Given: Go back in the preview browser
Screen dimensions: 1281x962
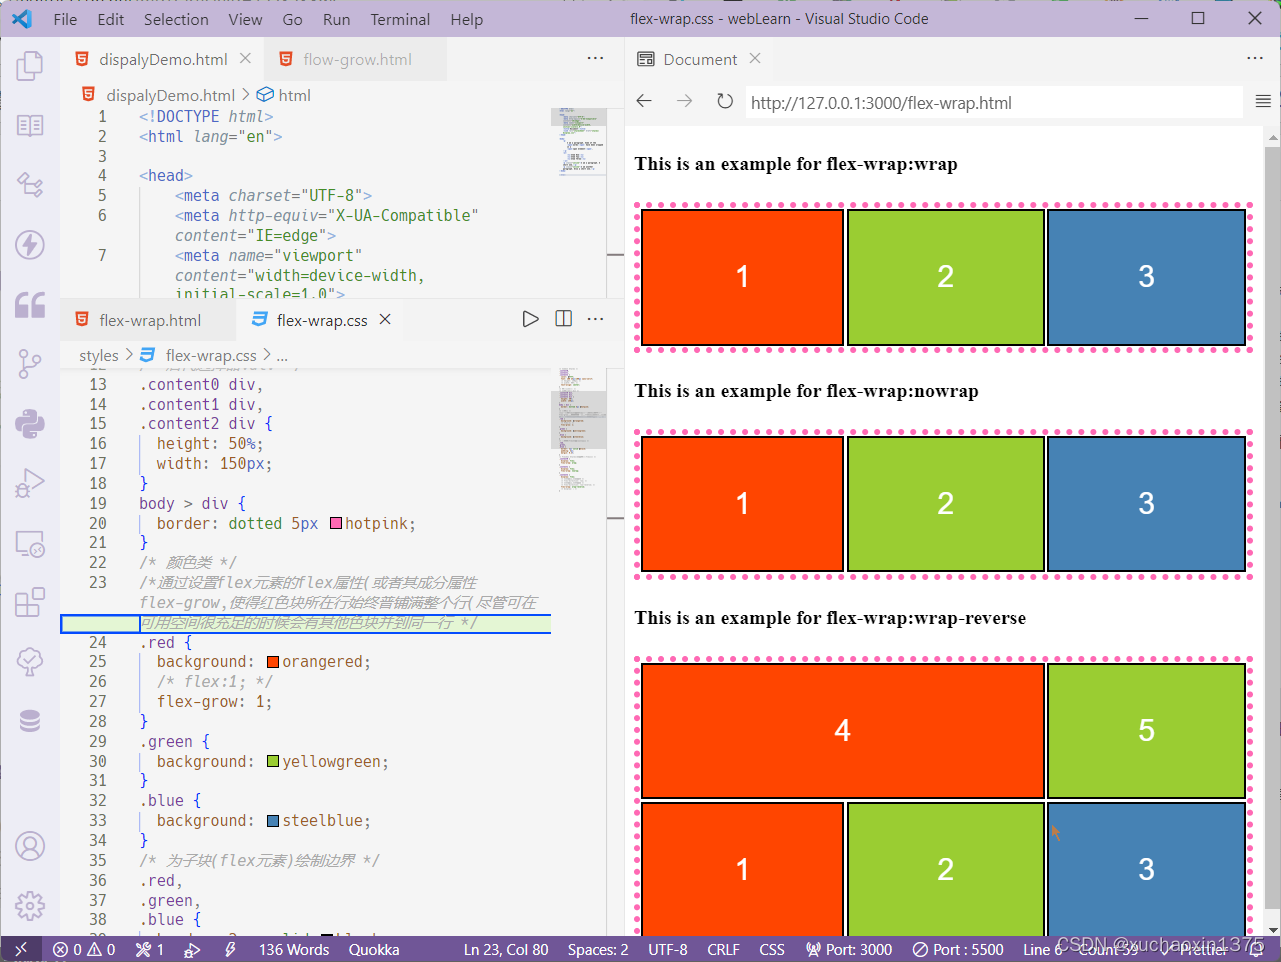Looking at the screenshot, I should (644, 101).
